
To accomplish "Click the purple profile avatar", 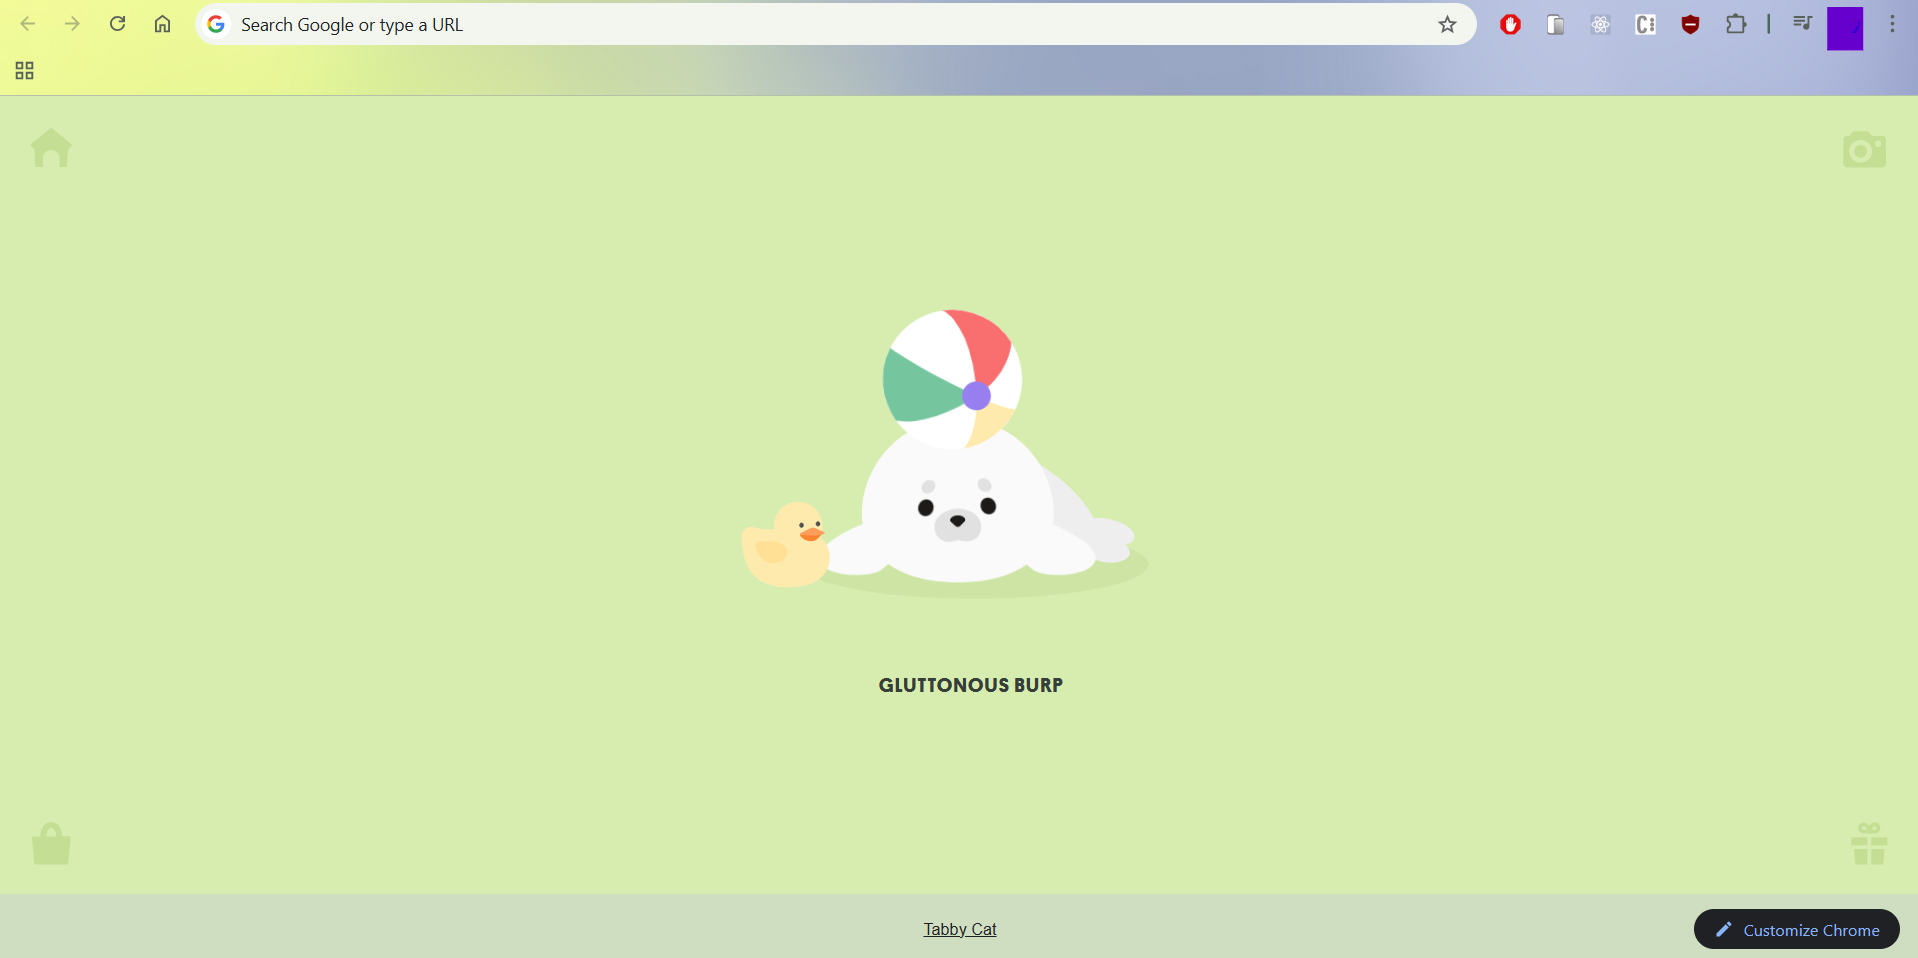I will tap(1844, 28).
